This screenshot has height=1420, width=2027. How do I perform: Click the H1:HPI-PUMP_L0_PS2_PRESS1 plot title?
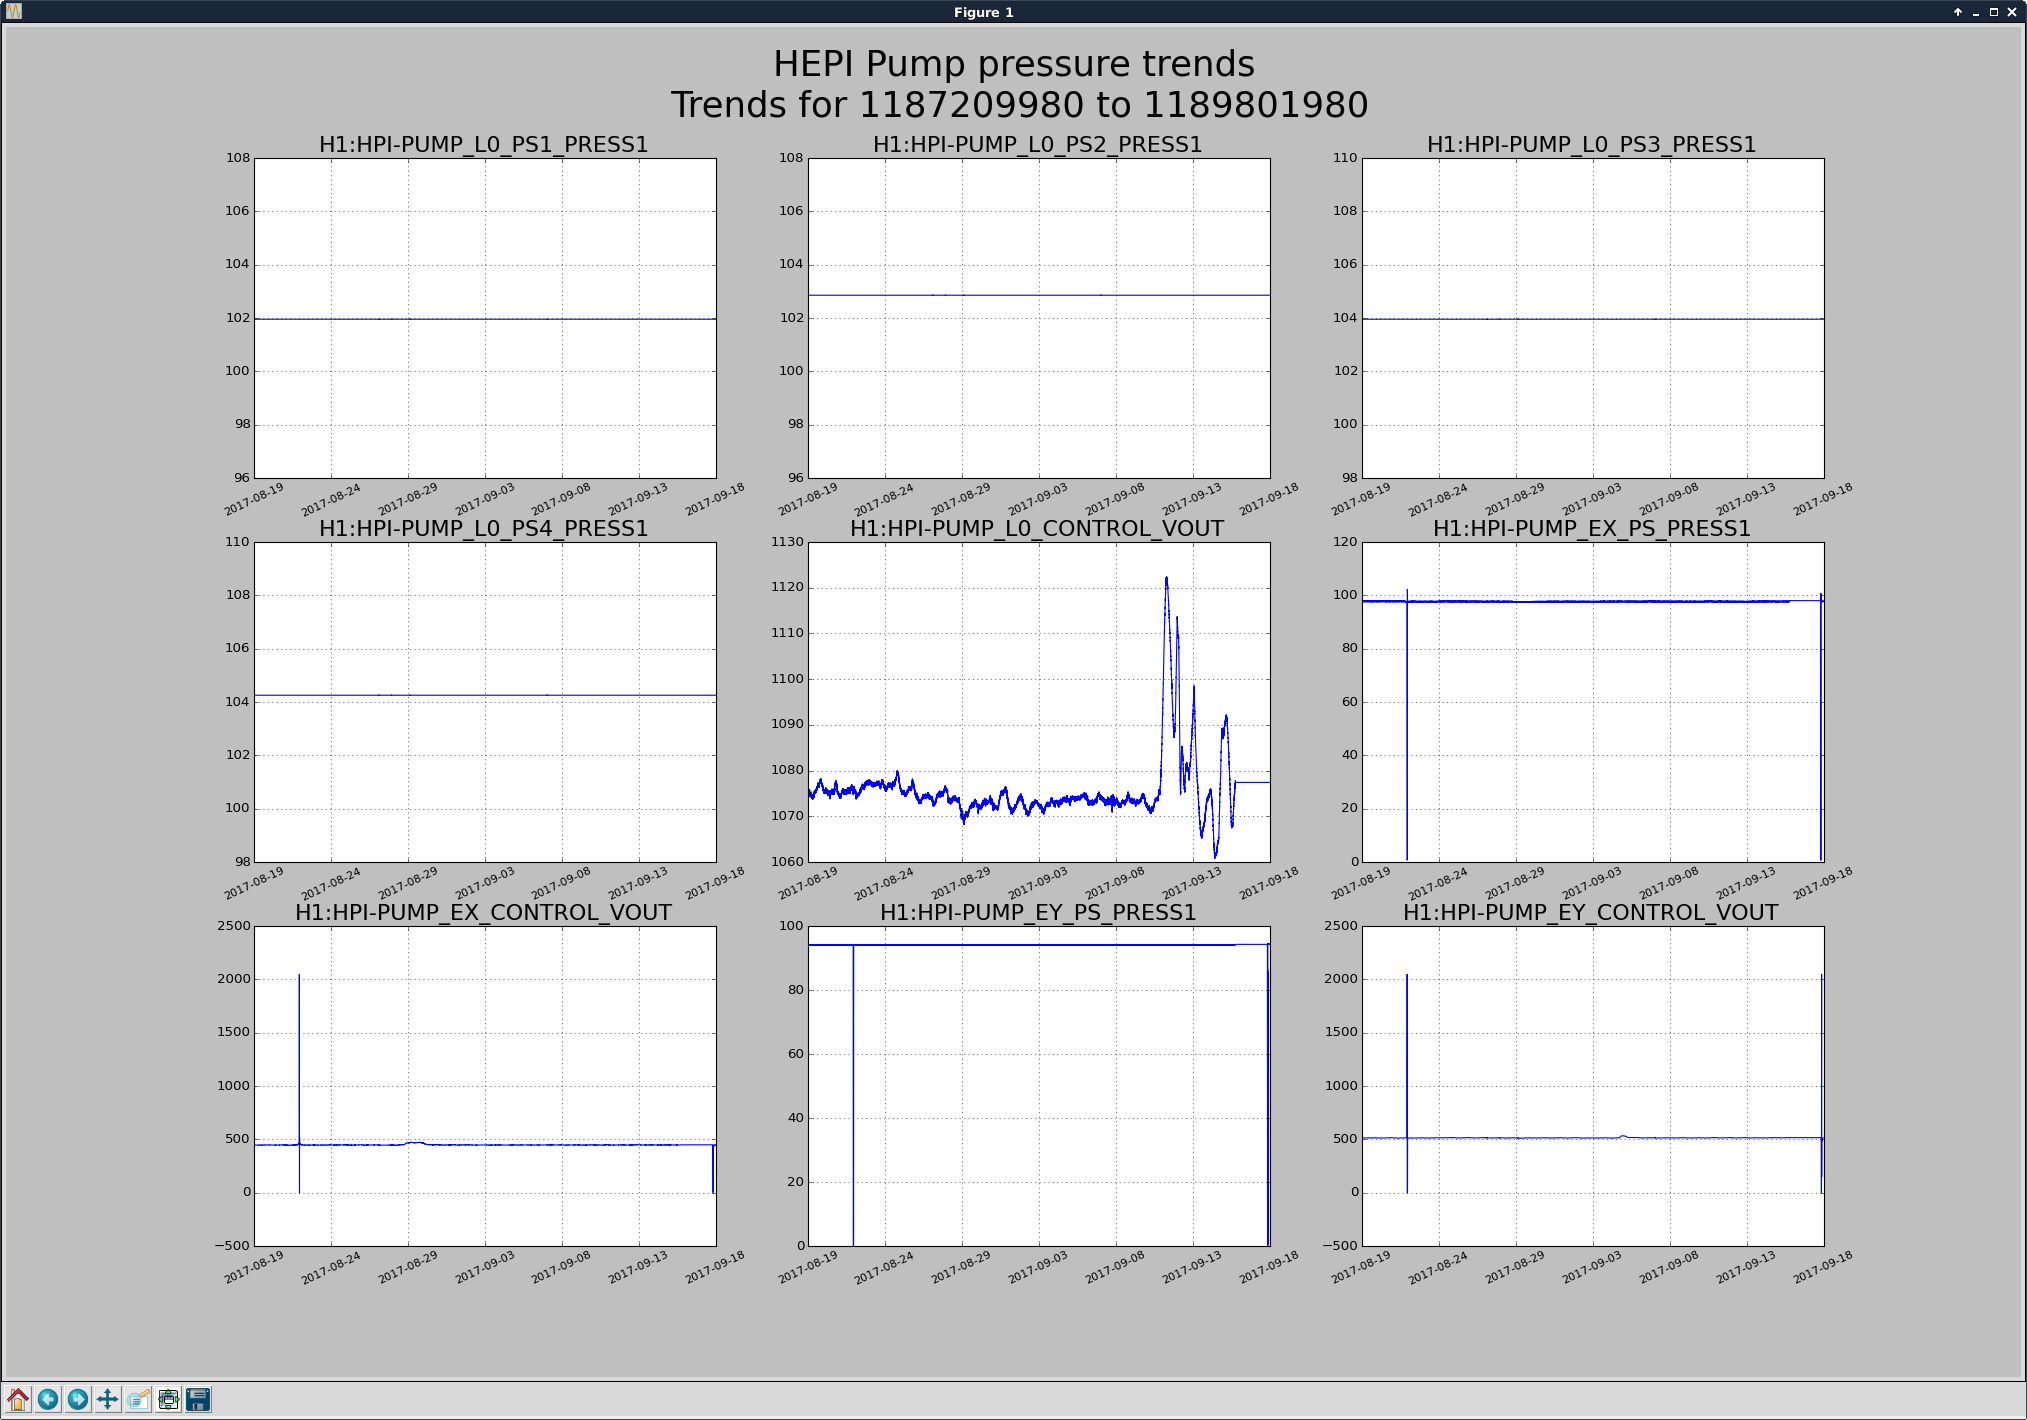coord(1038,145)
